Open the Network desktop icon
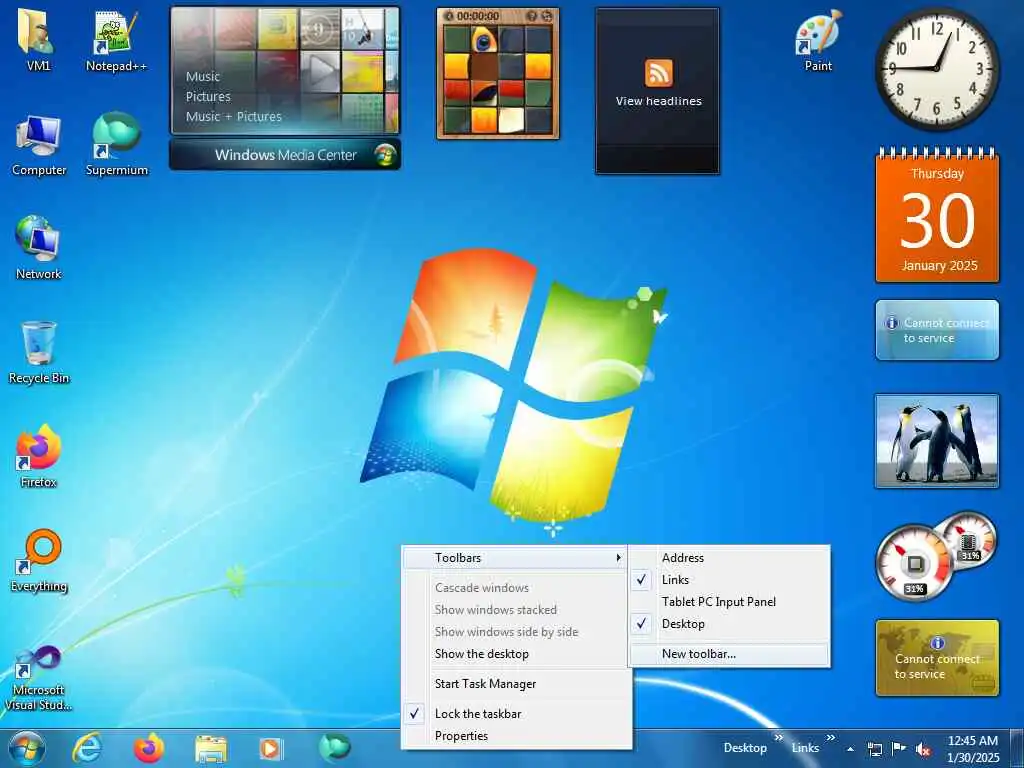Viewport: 1024px width, 768px height. coord(38,248)
